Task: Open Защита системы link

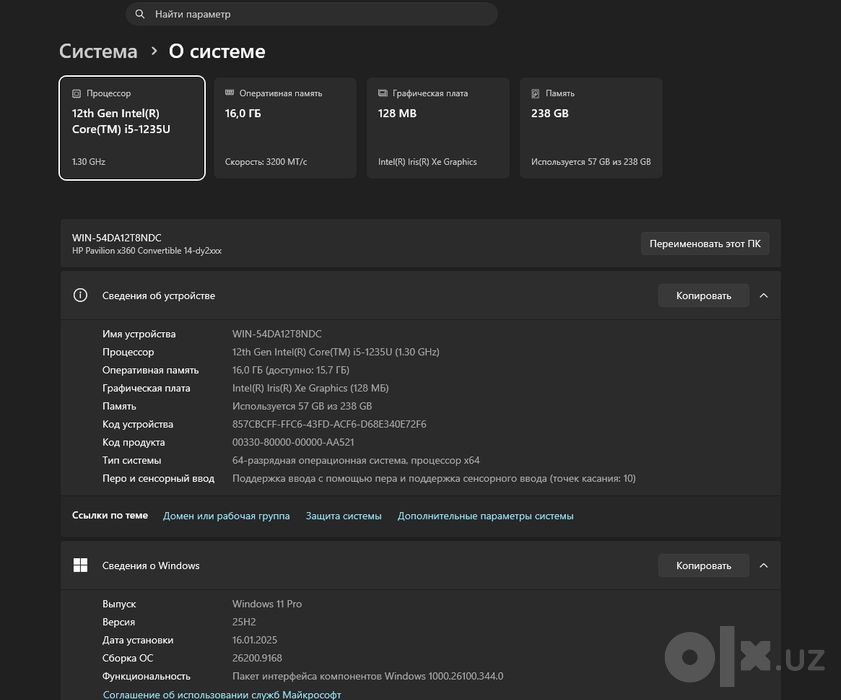Action: coord(343,515)
